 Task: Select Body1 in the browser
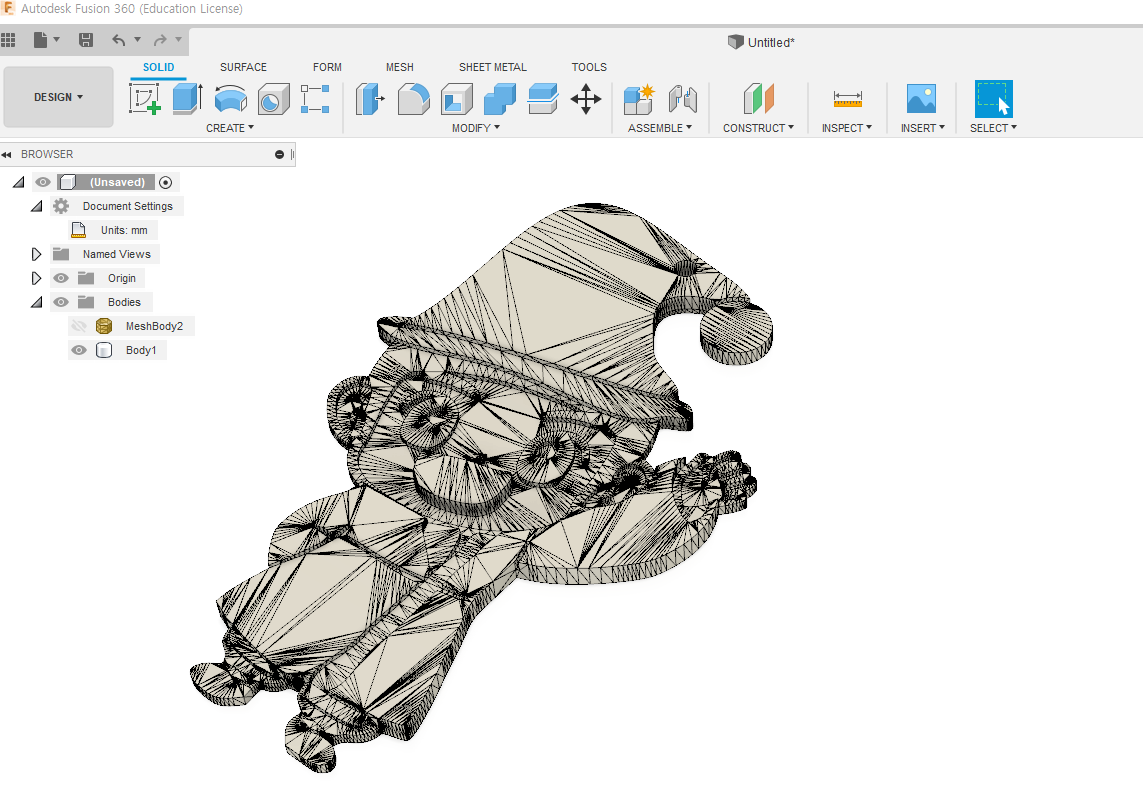tap(141, 350)
